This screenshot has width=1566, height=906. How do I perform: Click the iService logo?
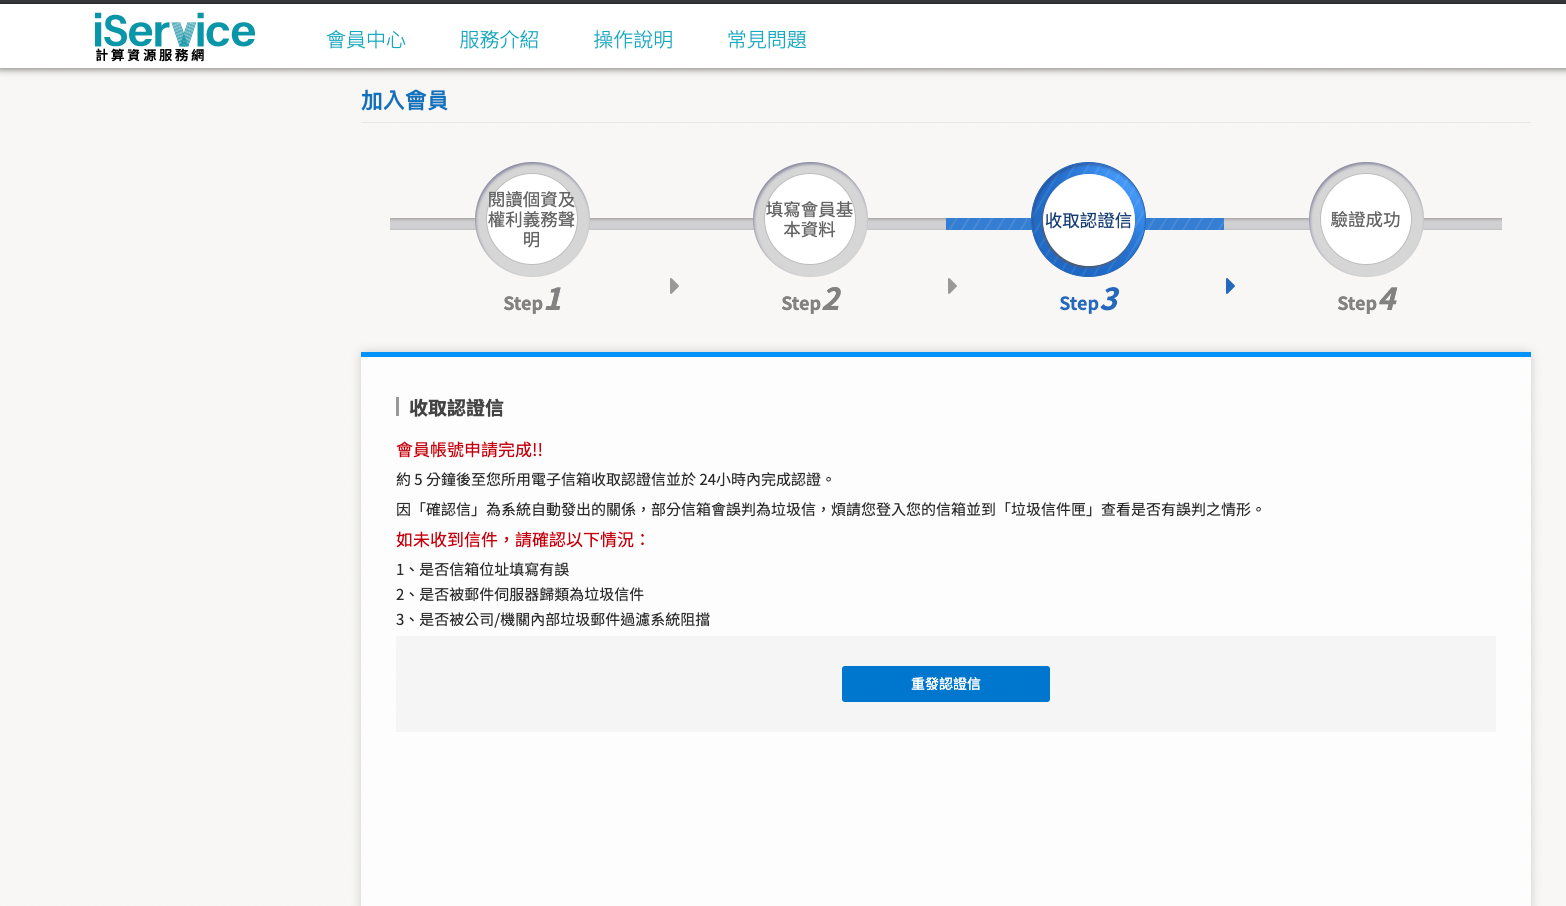(175, 37)
